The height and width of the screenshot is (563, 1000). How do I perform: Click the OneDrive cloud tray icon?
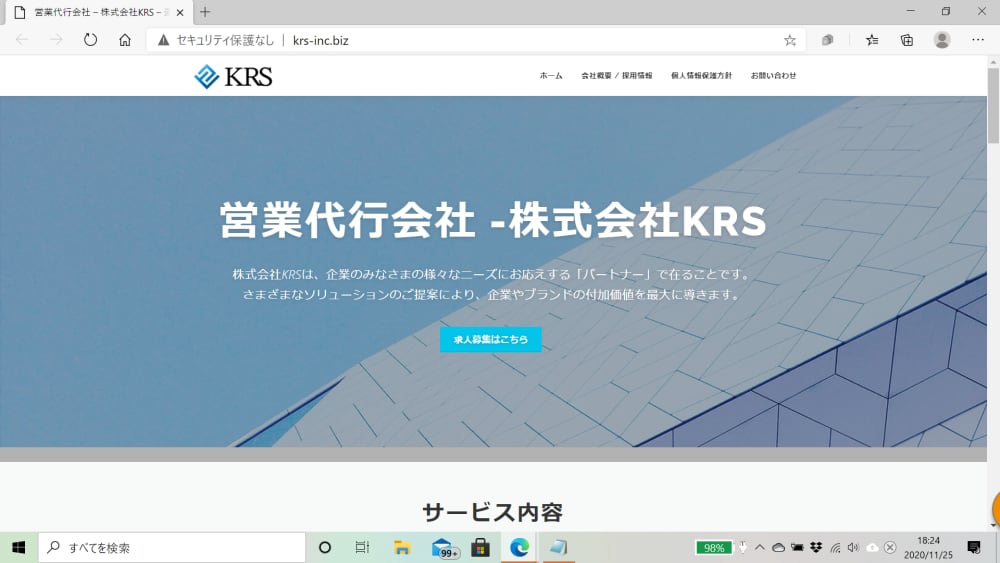(x=778, y=547)
